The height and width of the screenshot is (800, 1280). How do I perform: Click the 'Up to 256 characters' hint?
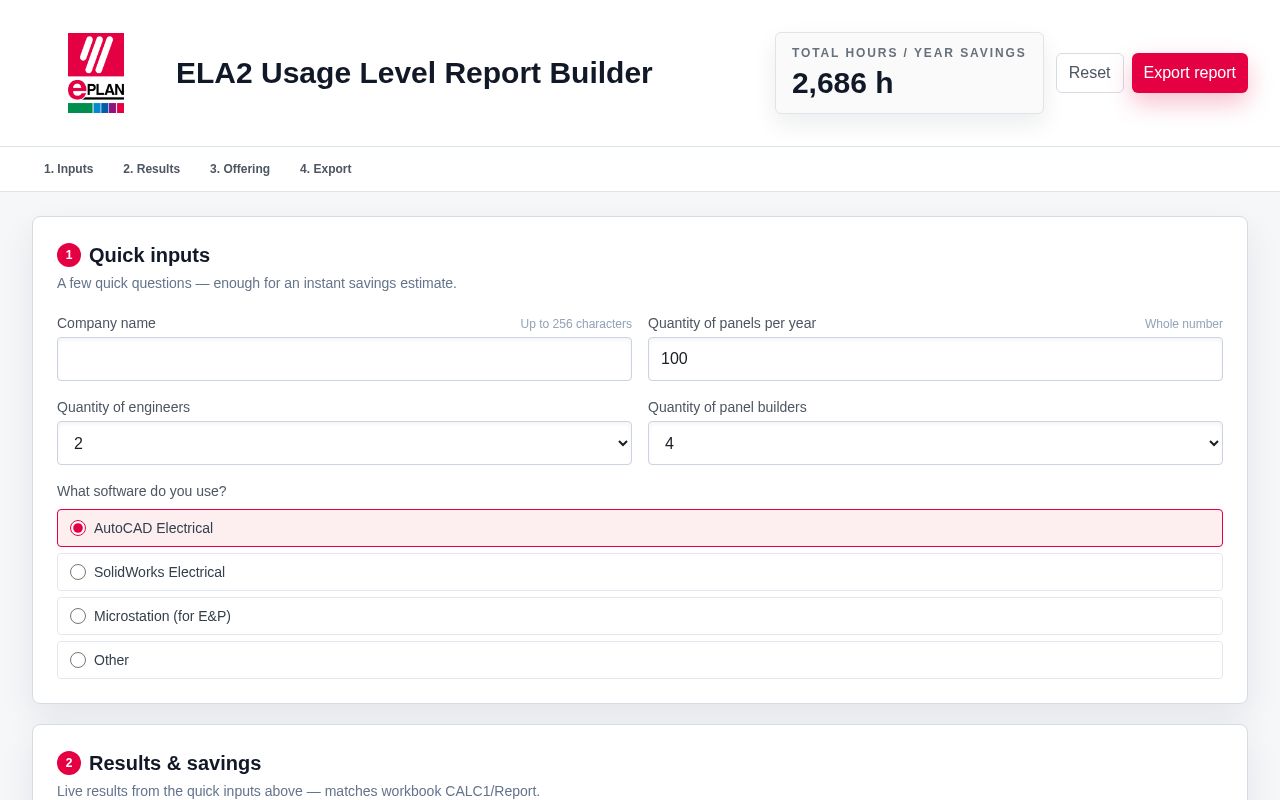(x=576, y=324)
